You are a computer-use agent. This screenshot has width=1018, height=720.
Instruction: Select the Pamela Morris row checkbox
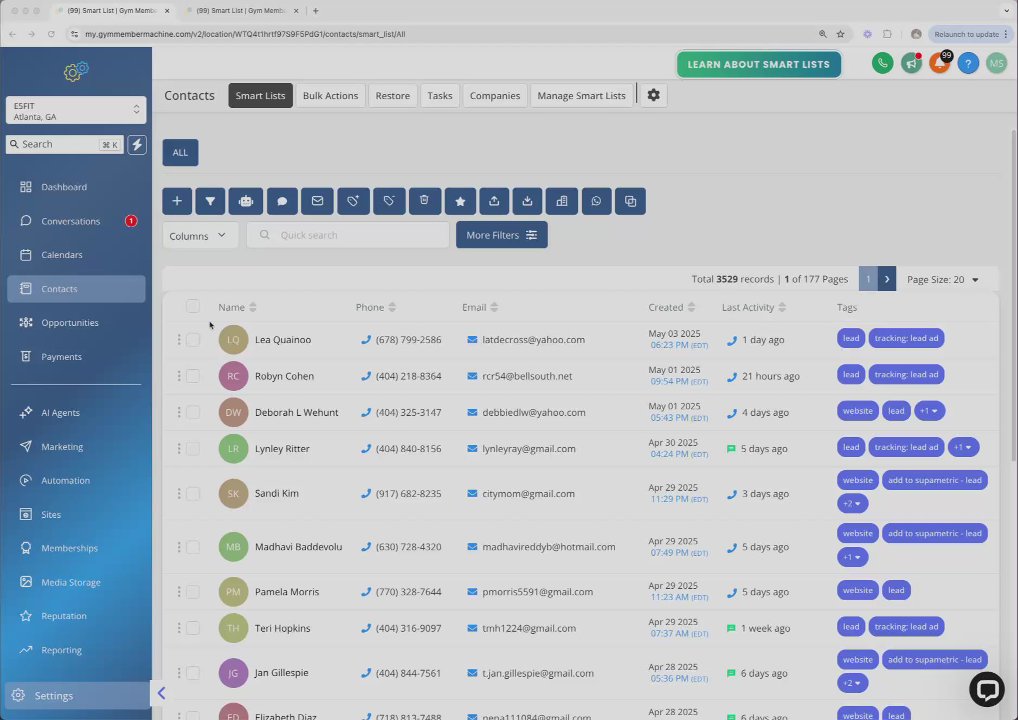coord(193,591)
